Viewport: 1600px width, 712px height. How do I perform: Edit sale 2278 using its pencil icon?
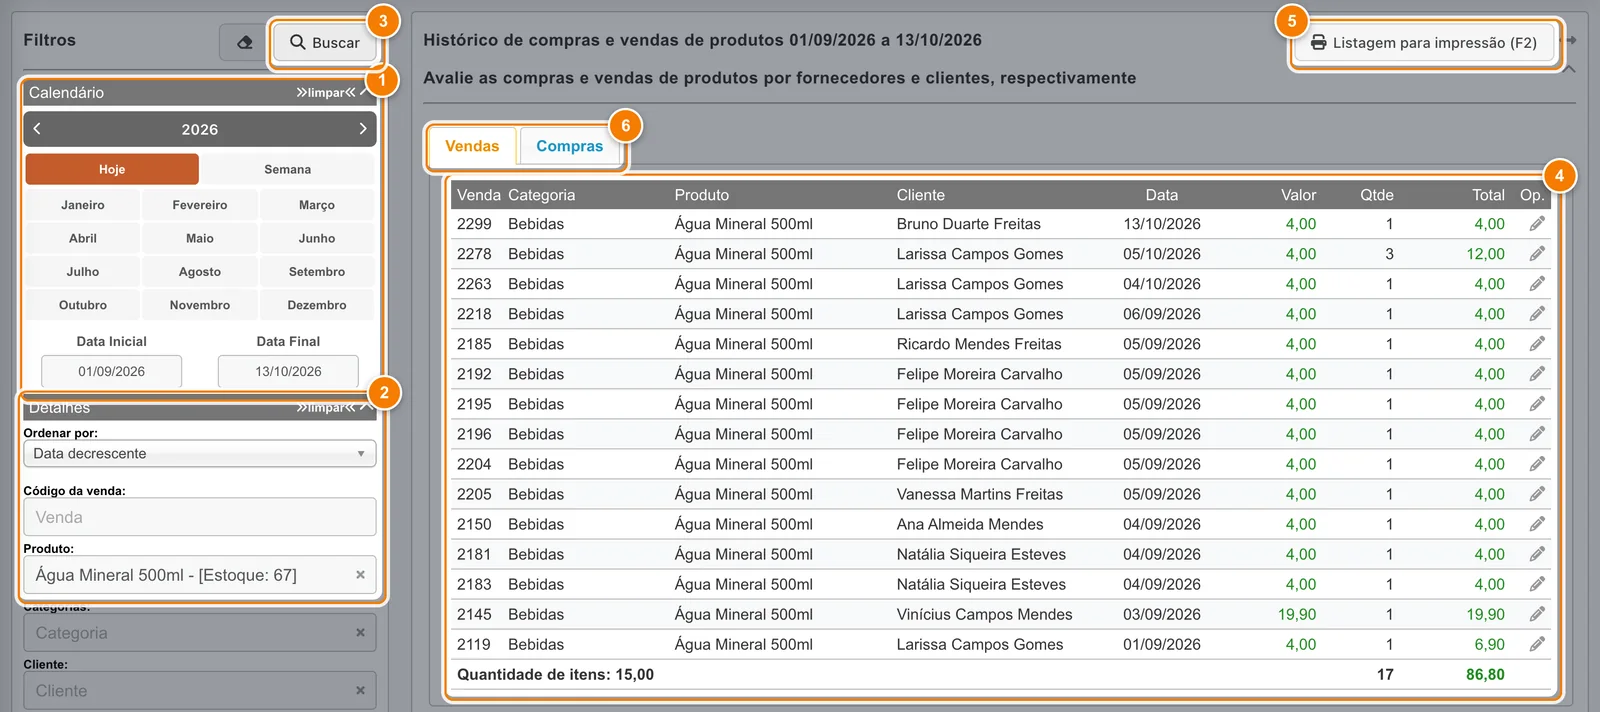[x=1537, y=254]
